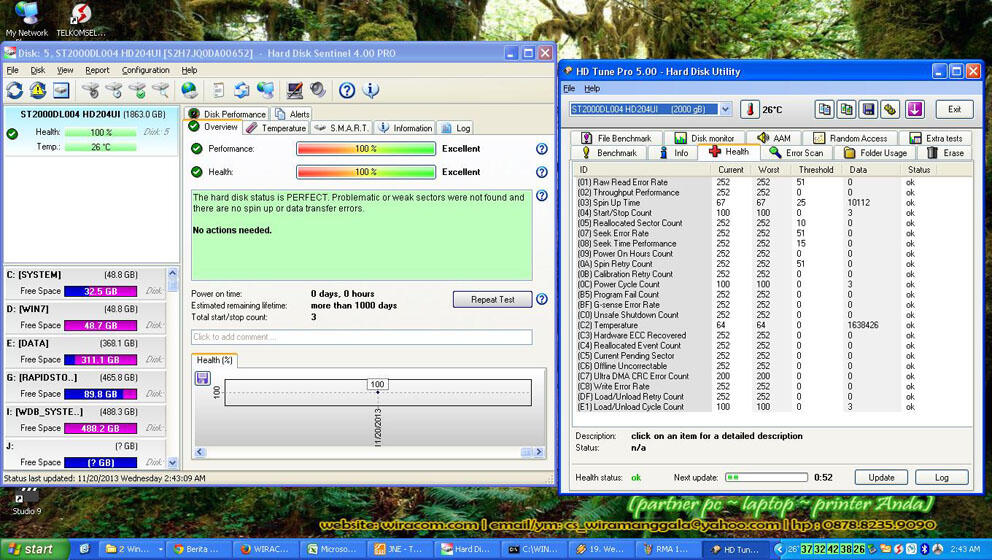Click the disk with magnifier toolbar icon
Screen dimensions: 992x560
point(161,90)
